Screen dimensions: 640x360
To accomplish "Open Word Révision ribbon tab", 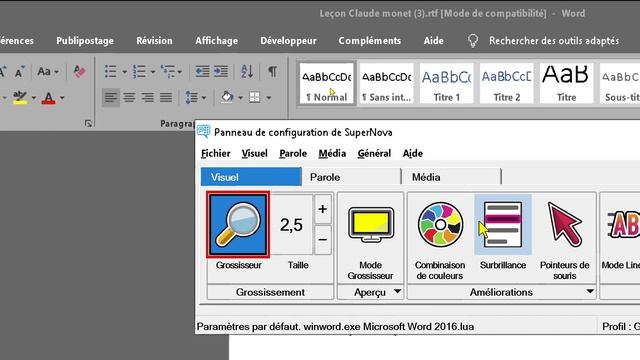I will [x=154, y=41].
